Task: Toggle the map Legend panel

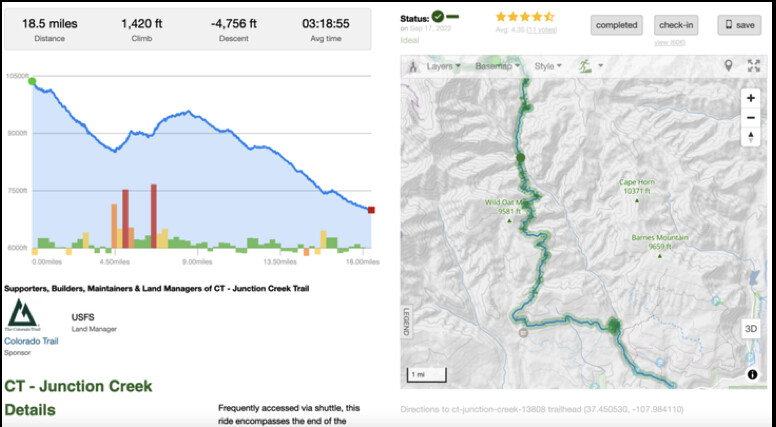Action: pyautogui.click(x=407, y=320)
